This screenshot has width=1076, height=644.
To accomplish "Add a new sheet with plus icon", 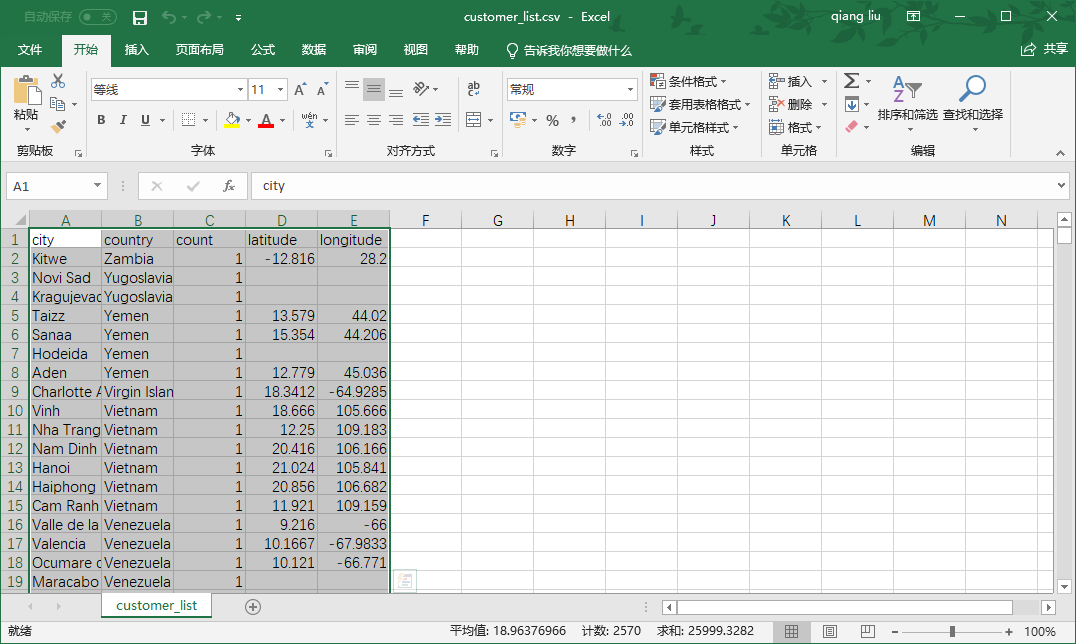I will [x=253, y=606].
